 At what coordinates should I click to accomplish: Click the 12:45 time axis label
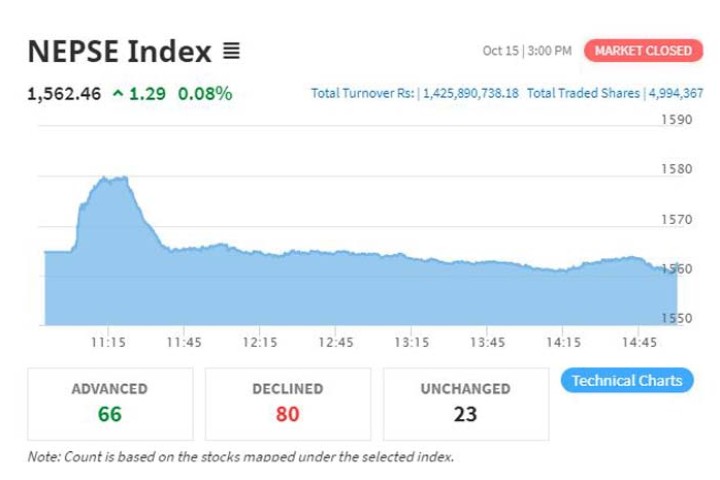click(x=335, y=342)
